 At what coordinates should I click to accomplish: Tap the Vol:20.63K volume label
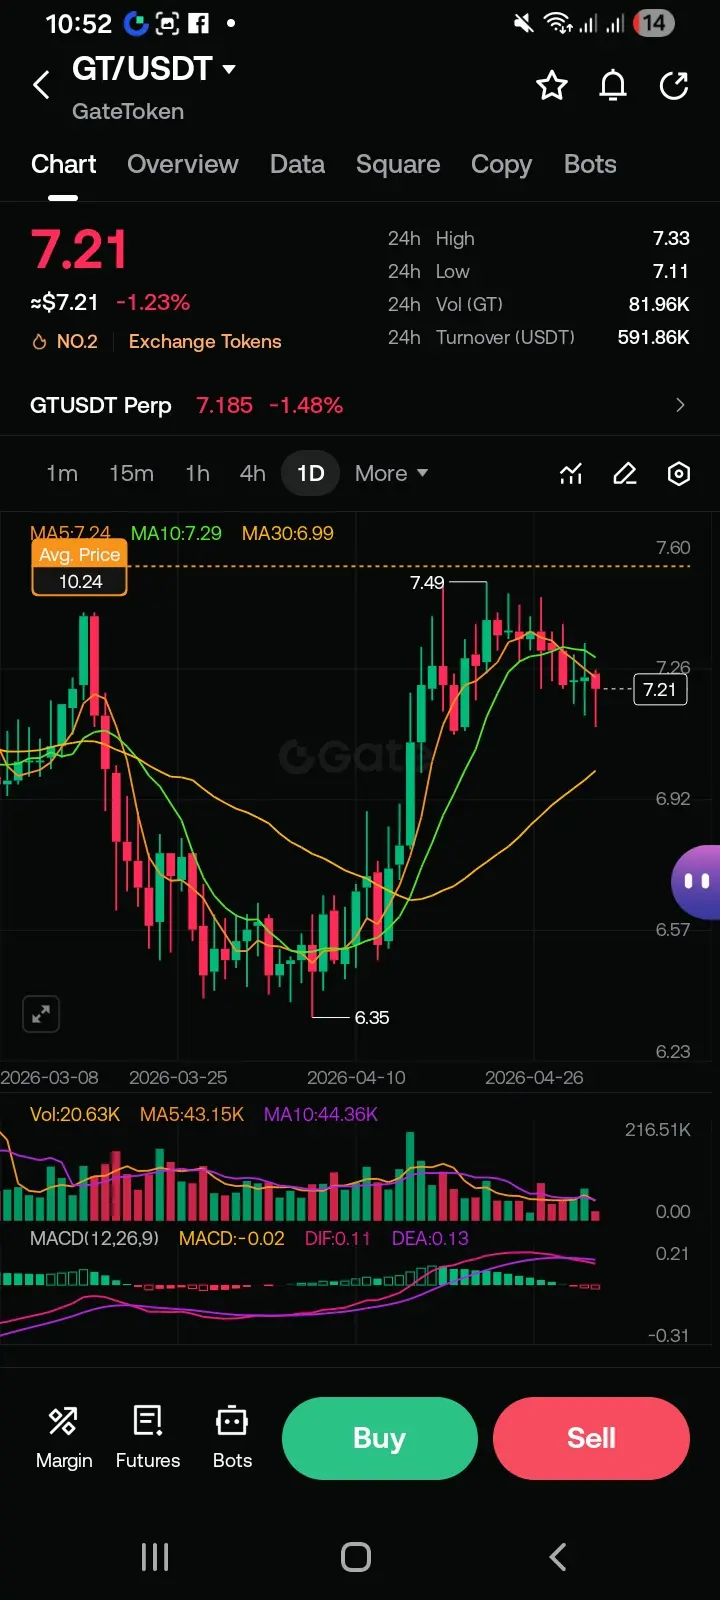pos(75,1114)
